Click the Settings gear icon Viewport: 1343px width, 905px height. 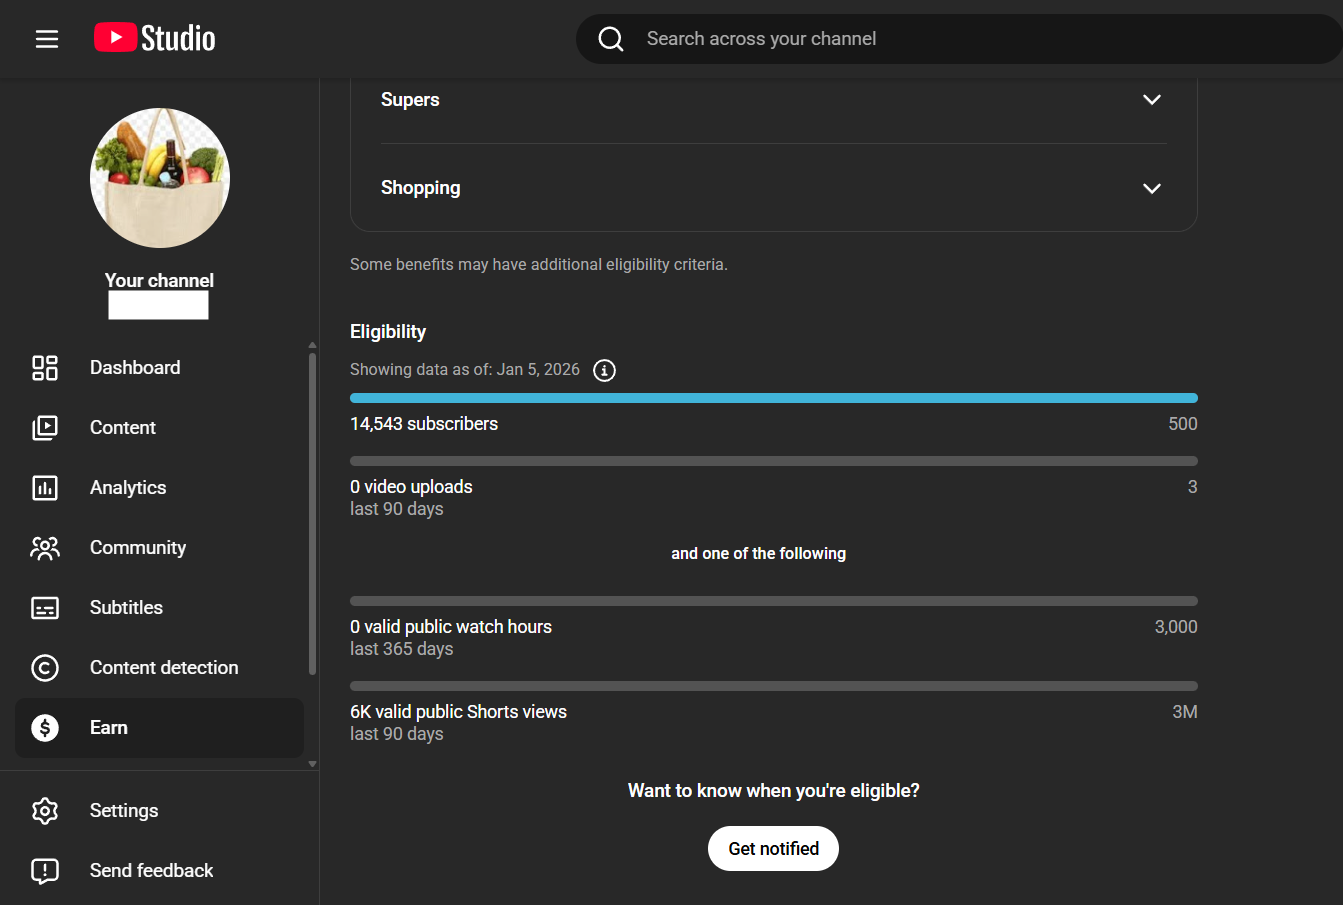coord(45,811)
